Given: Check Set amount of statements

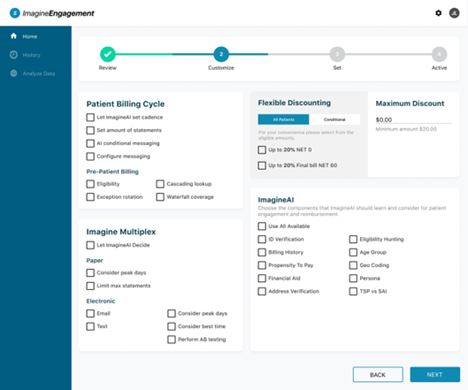Looking at the screenshot, I should click(90, 130).
